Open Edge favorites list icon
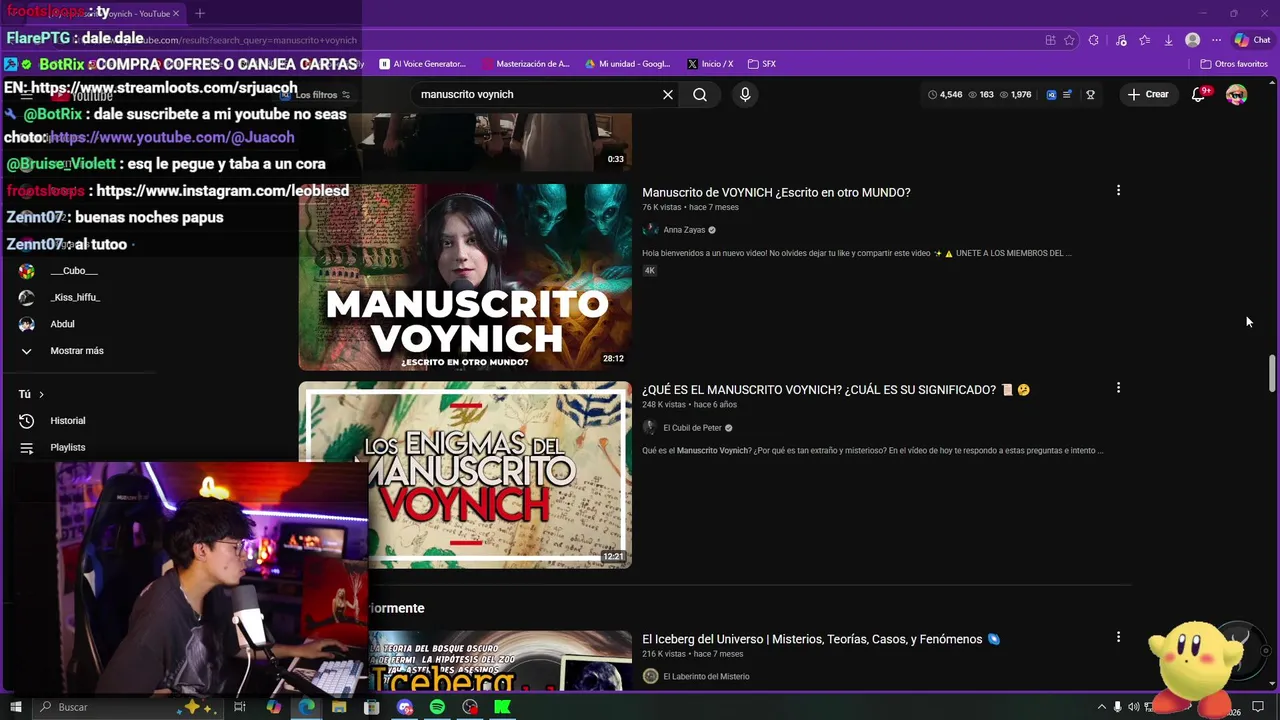The width and height of the screenshot is (1280, 720). [x=1144, y=40]
